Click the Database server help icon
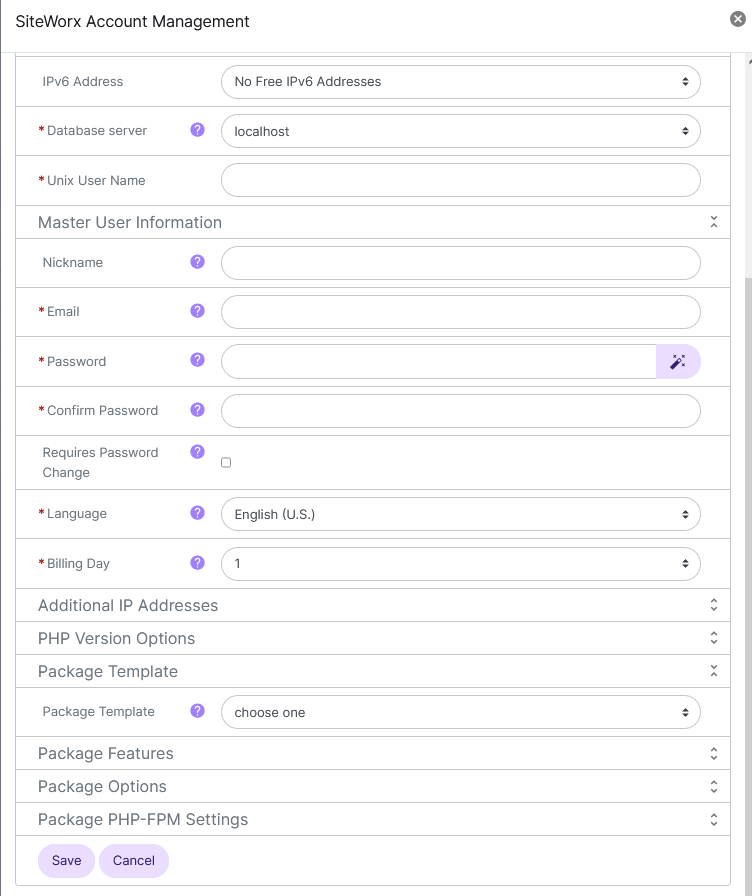 (x=197, y=130)
